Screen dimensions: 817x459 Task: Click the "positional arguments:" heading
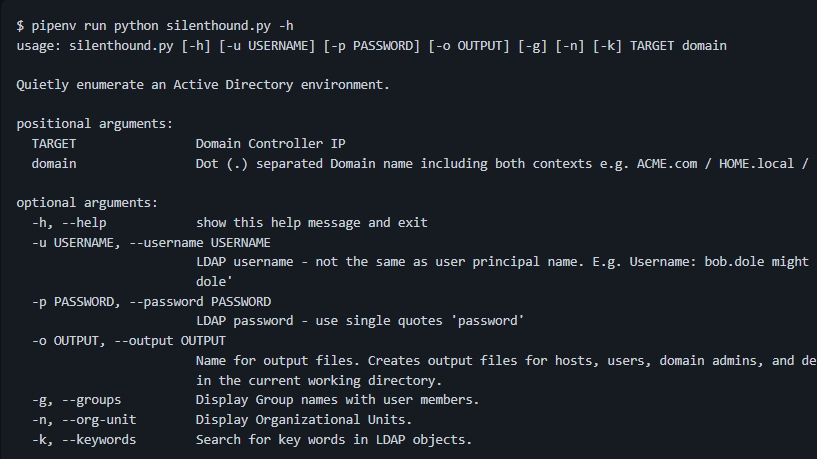[94, 124]
